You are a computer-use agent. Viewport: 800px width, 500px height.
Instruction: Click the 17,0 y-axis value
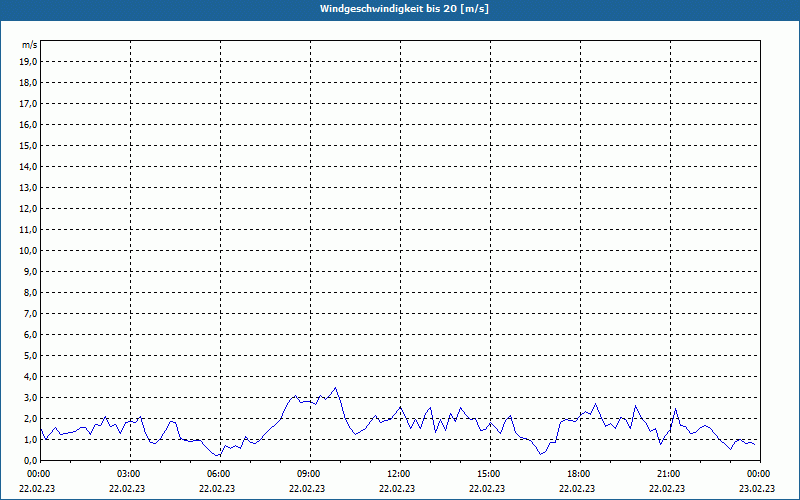pyautogui.click(x=28, y=104)
